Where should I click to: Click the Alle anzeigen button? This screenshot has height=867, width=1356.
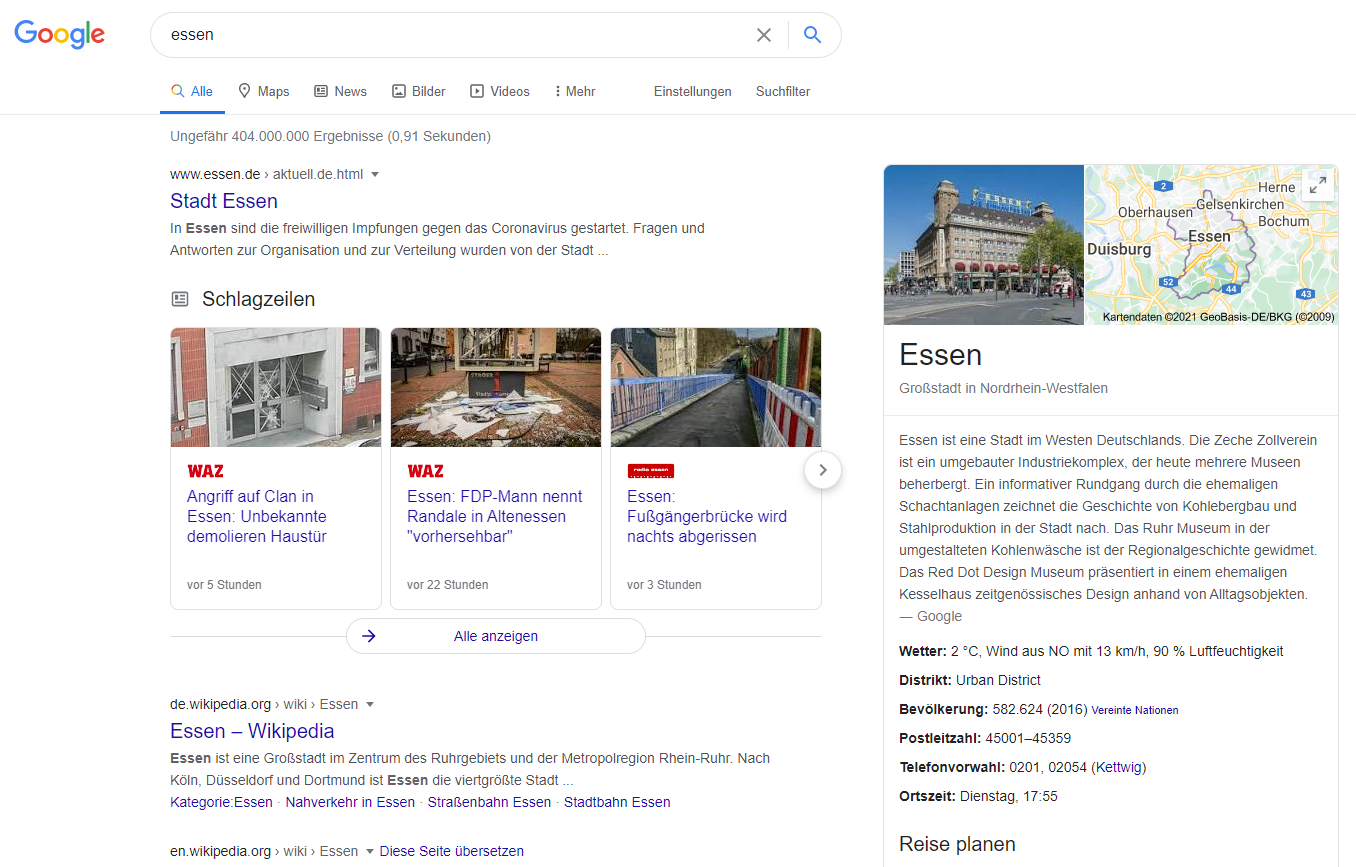point(496,636)
